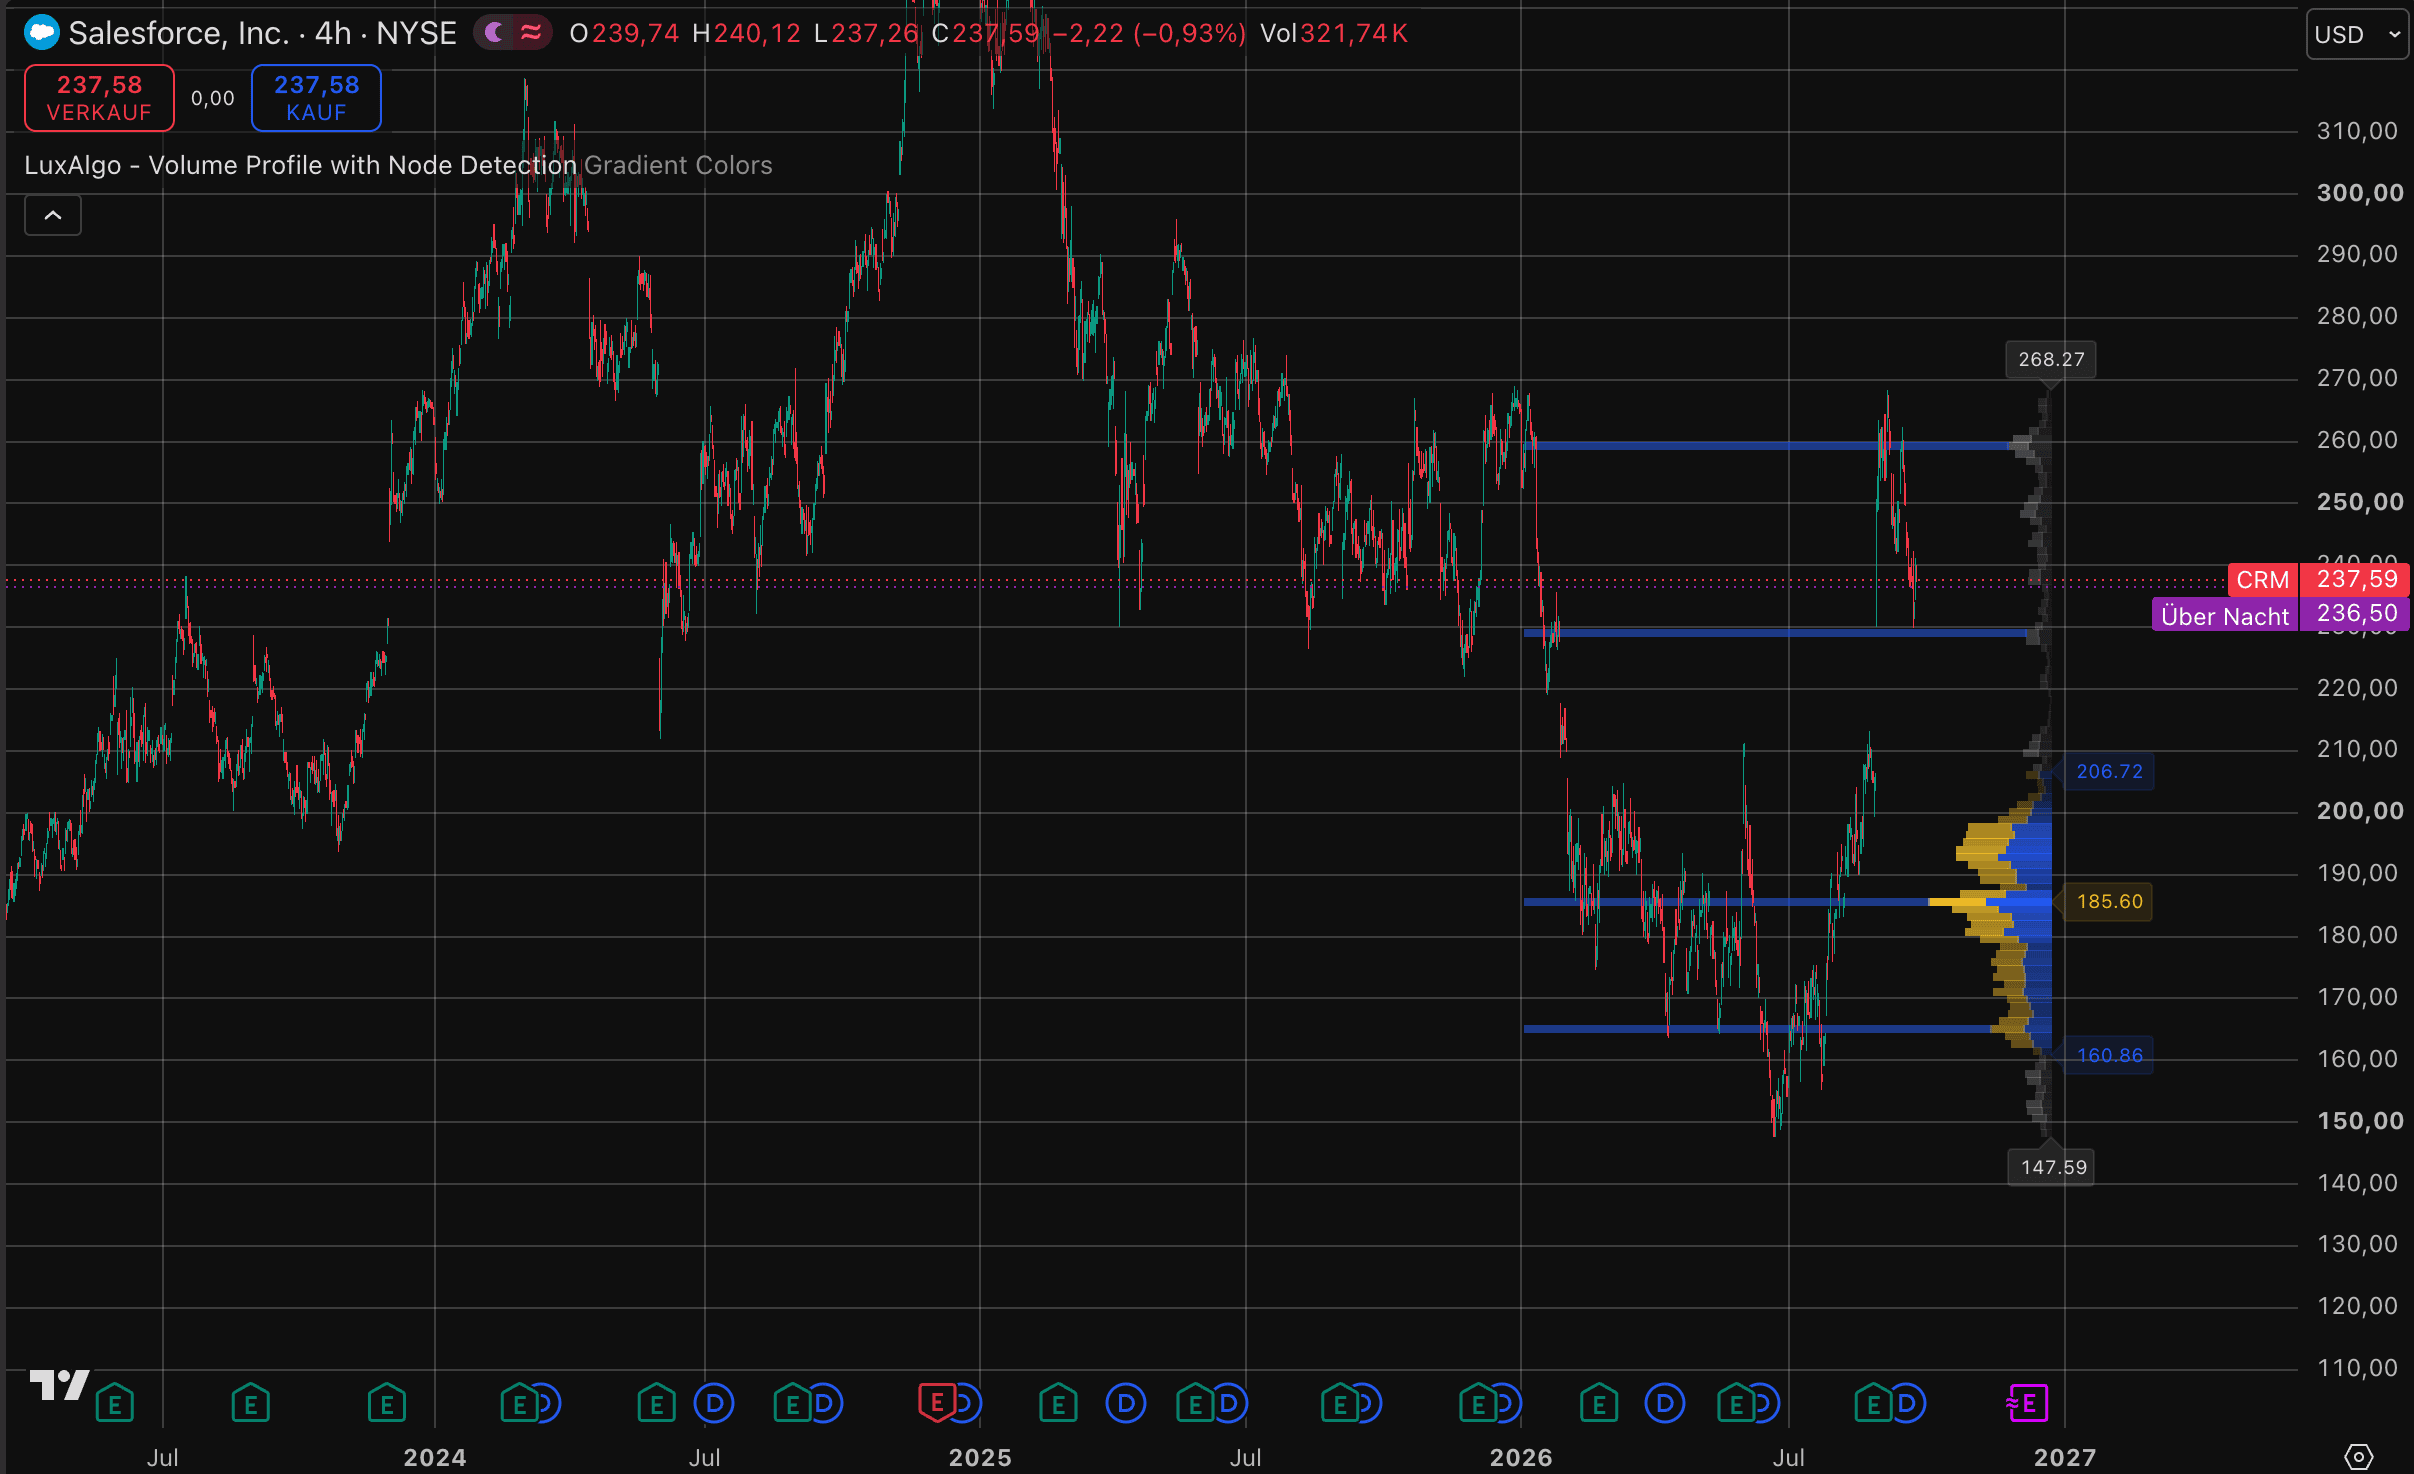Click the change value −2,22 (−0,93%)

(x=1149, y=33)
